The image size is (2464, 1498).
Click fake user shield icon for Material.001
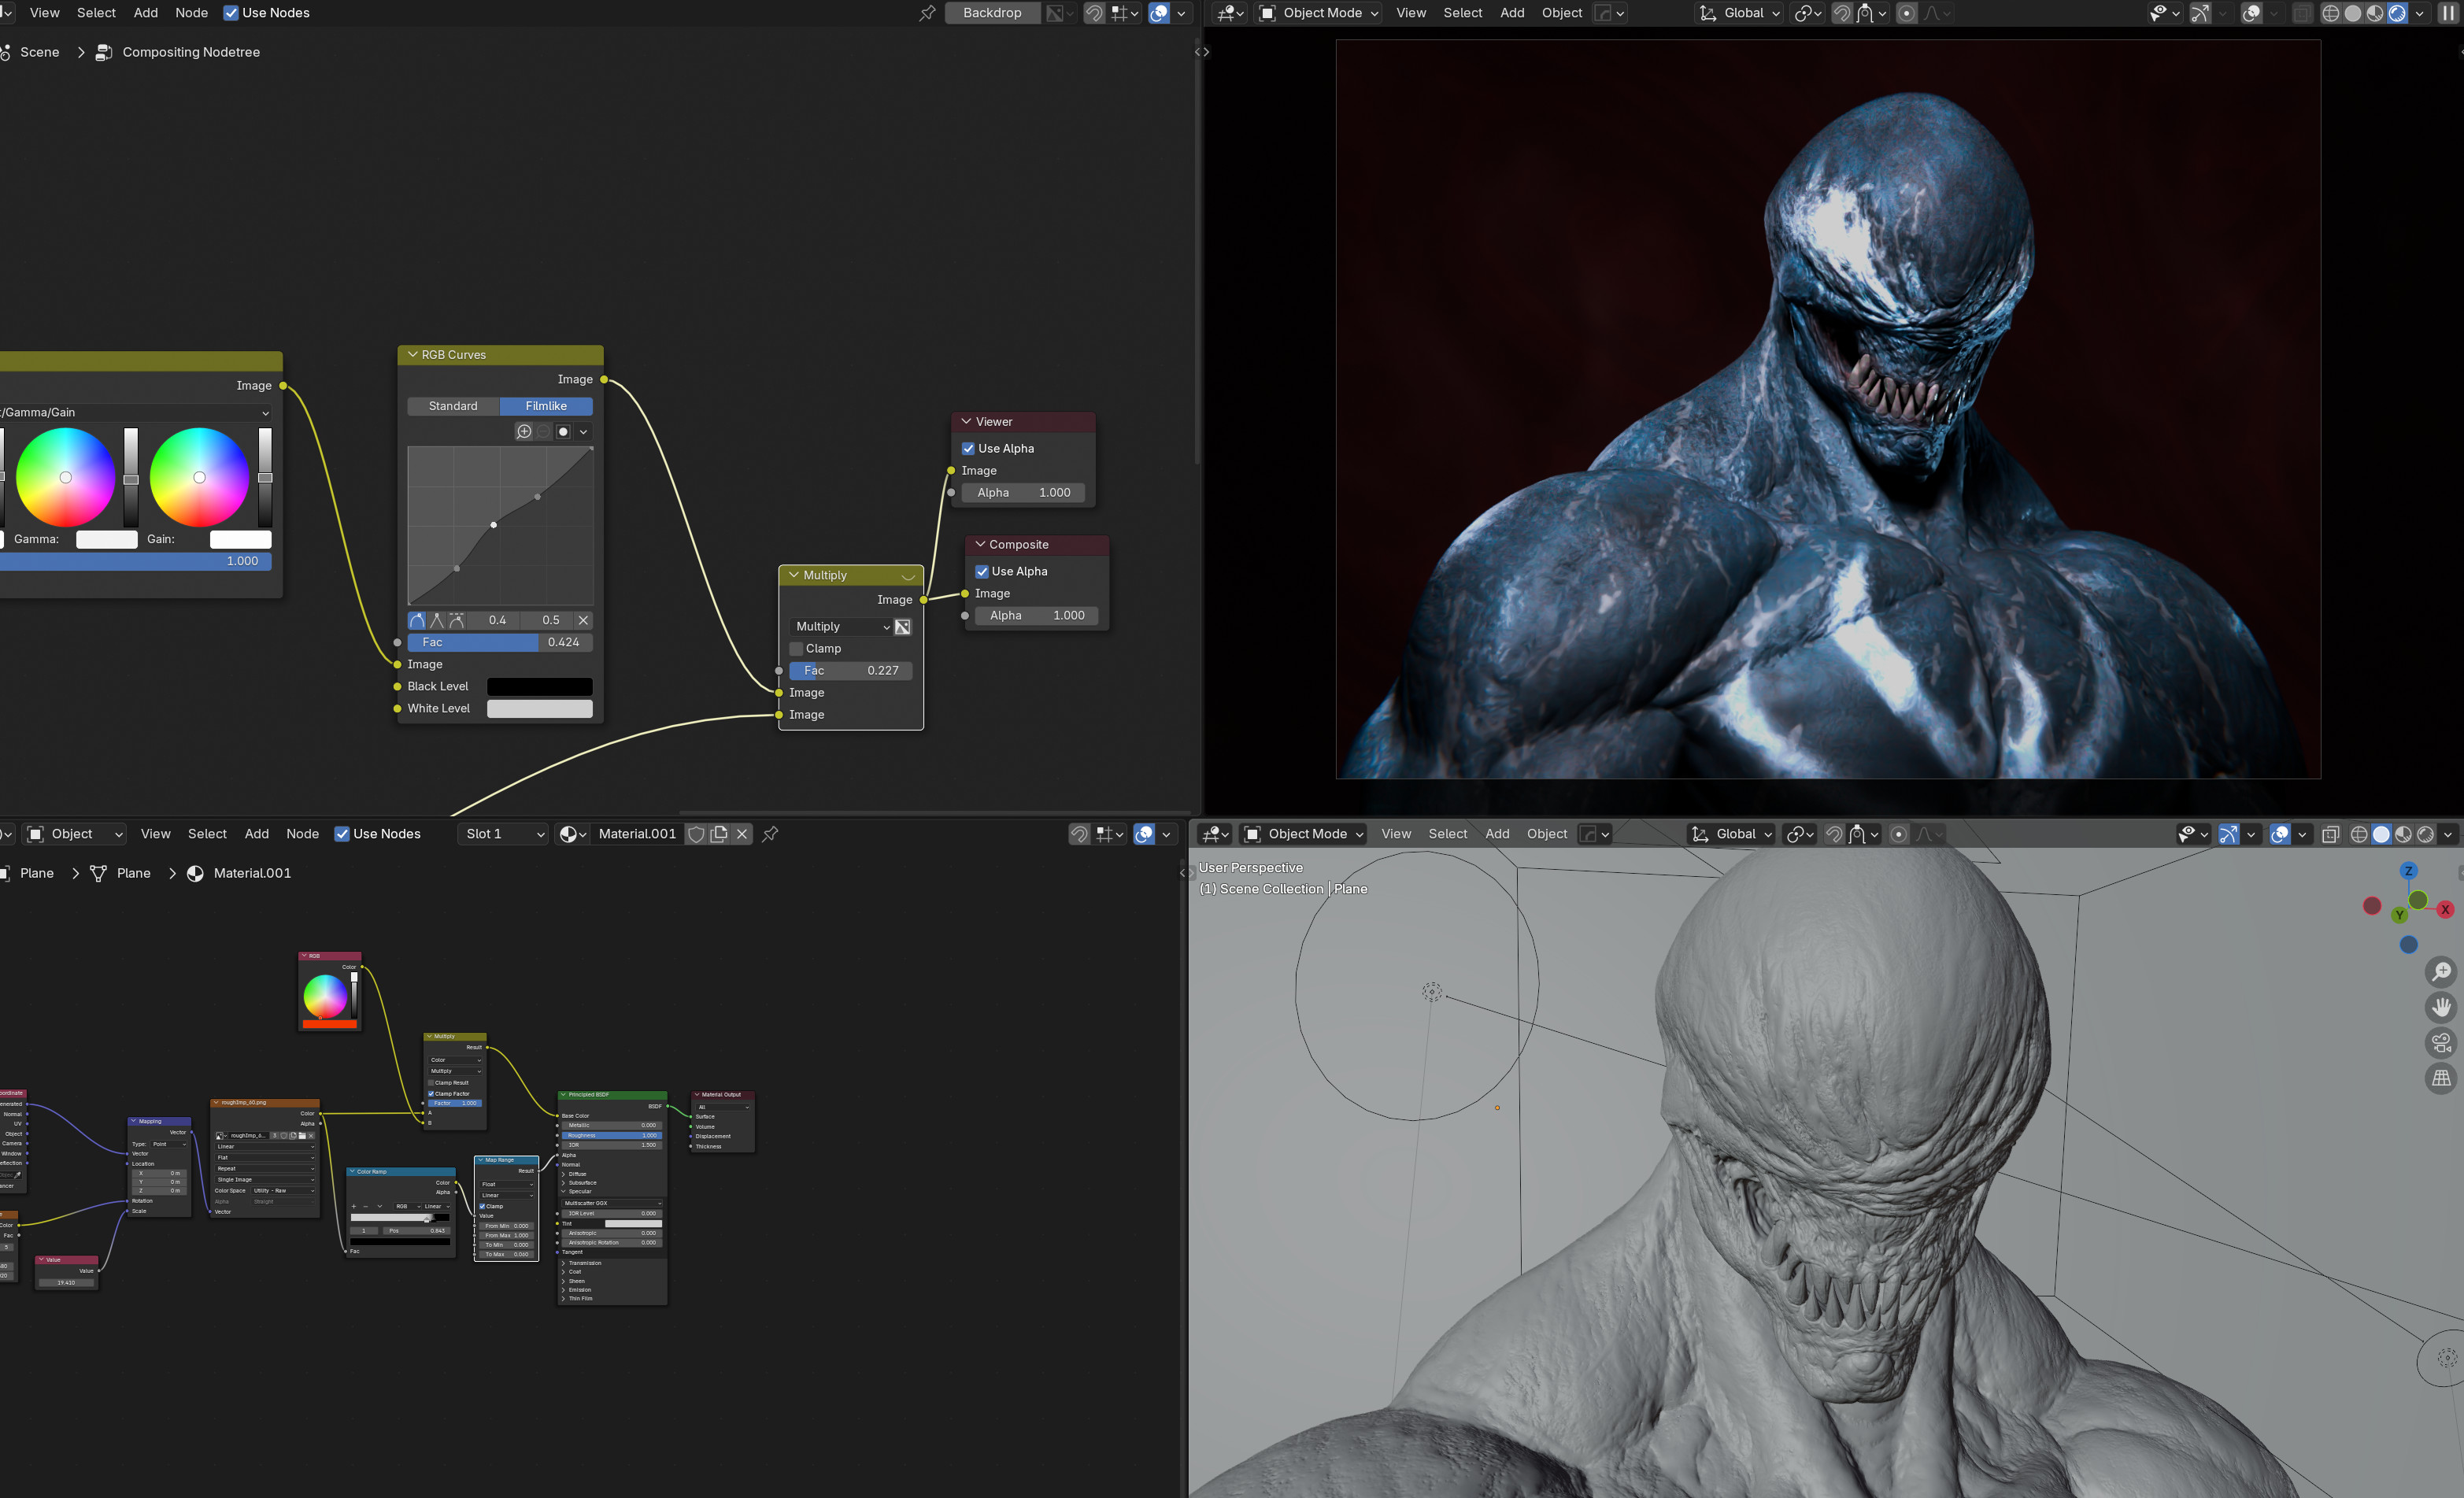point(697,834)
